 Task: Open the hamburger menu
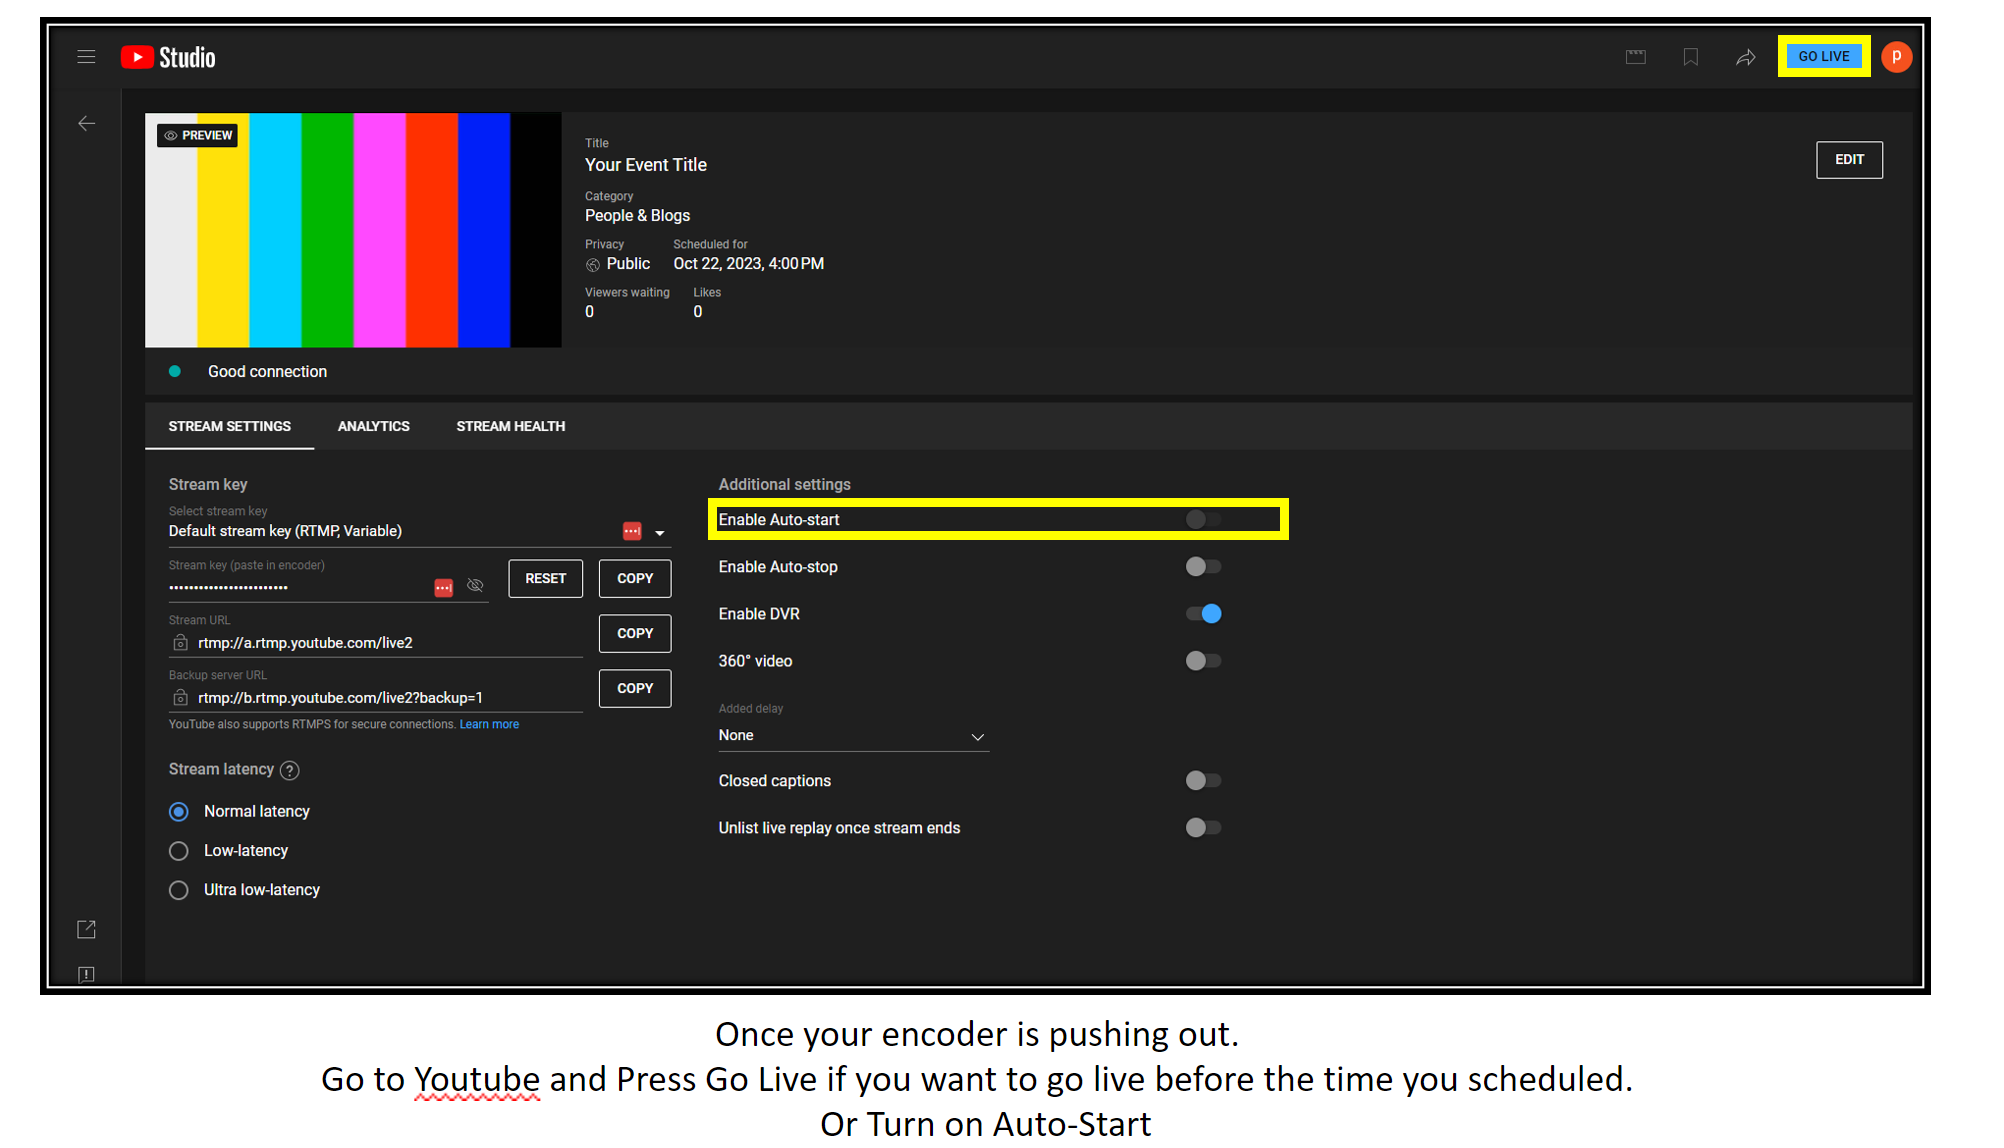coord(86,57)
